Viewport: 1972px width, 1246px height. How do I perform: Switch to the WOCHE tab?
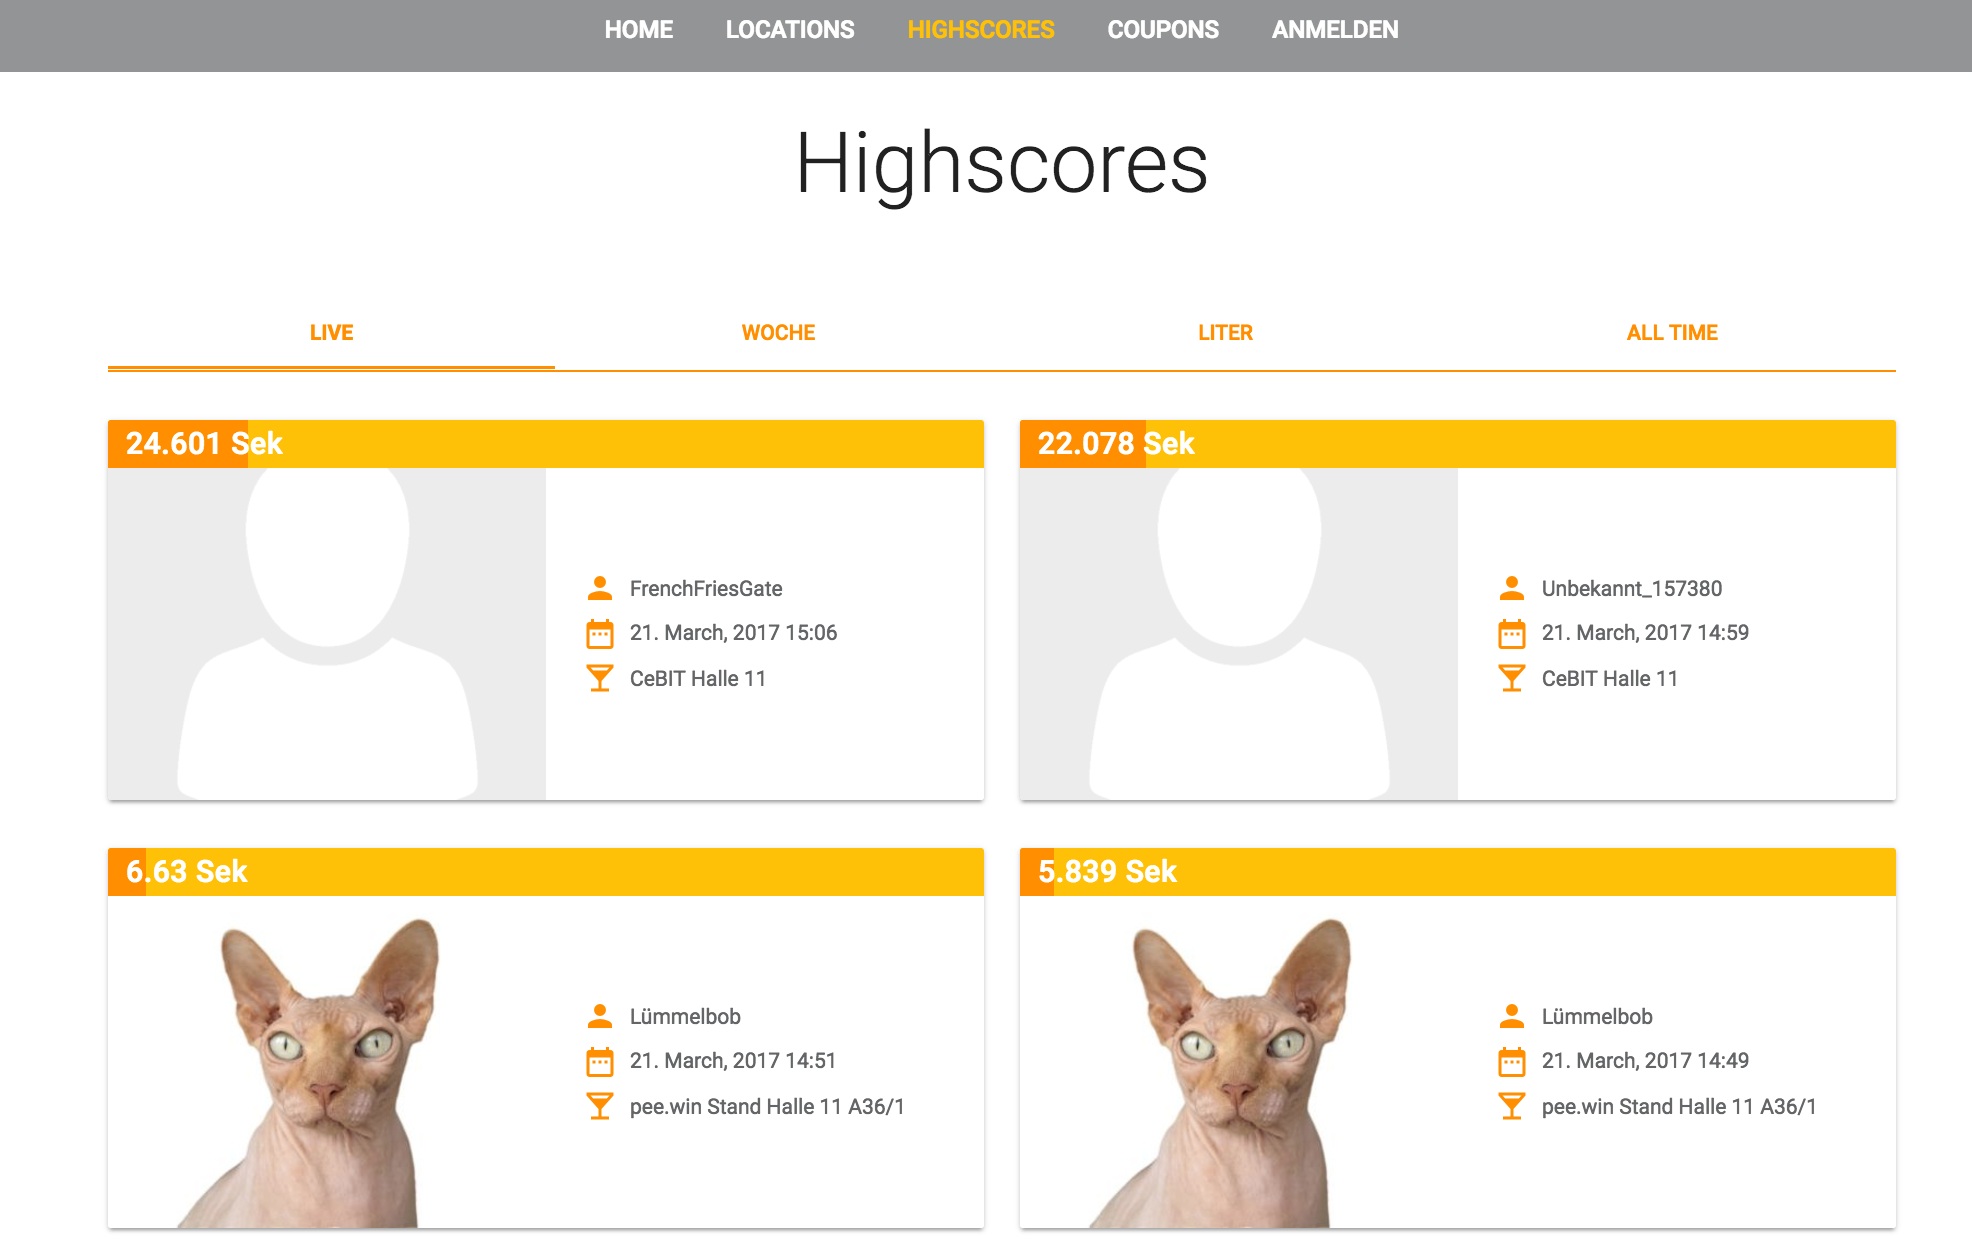tap(778, 333)
